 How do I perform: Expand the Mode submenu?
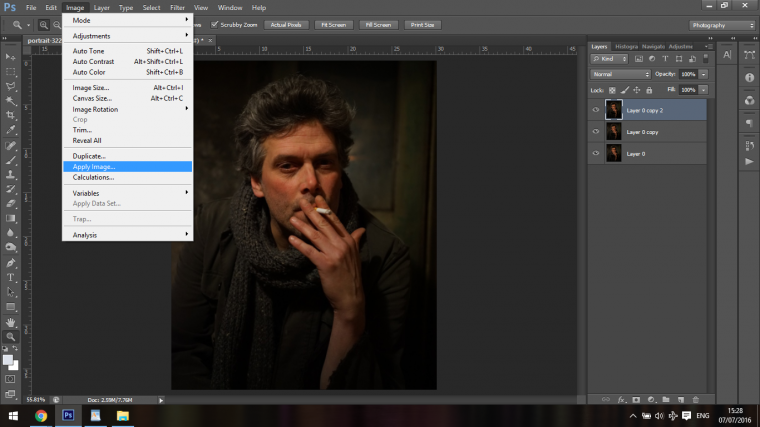point(127,20)
